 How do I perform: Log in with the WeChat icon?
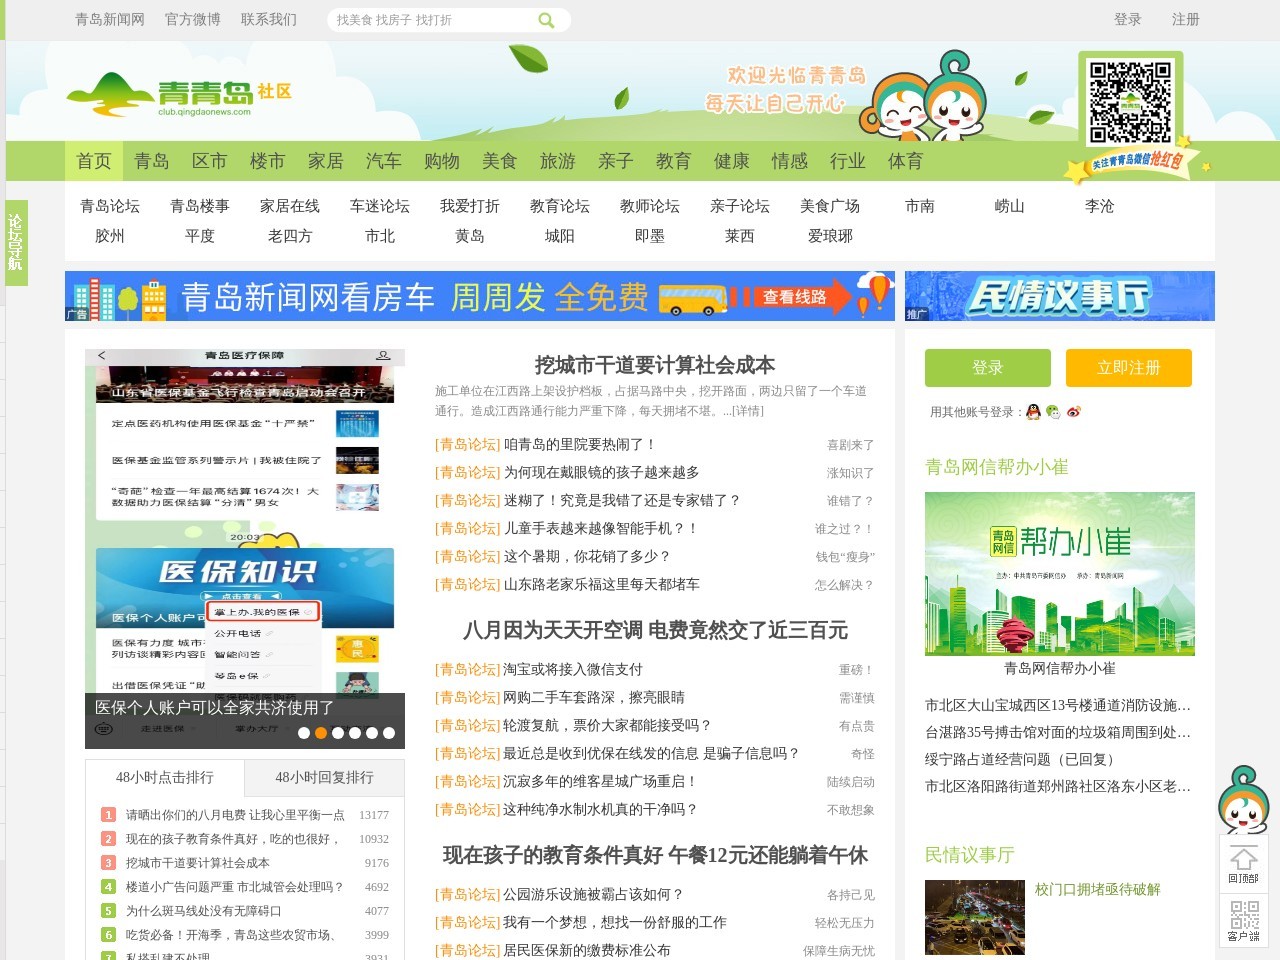(1053, 412)
